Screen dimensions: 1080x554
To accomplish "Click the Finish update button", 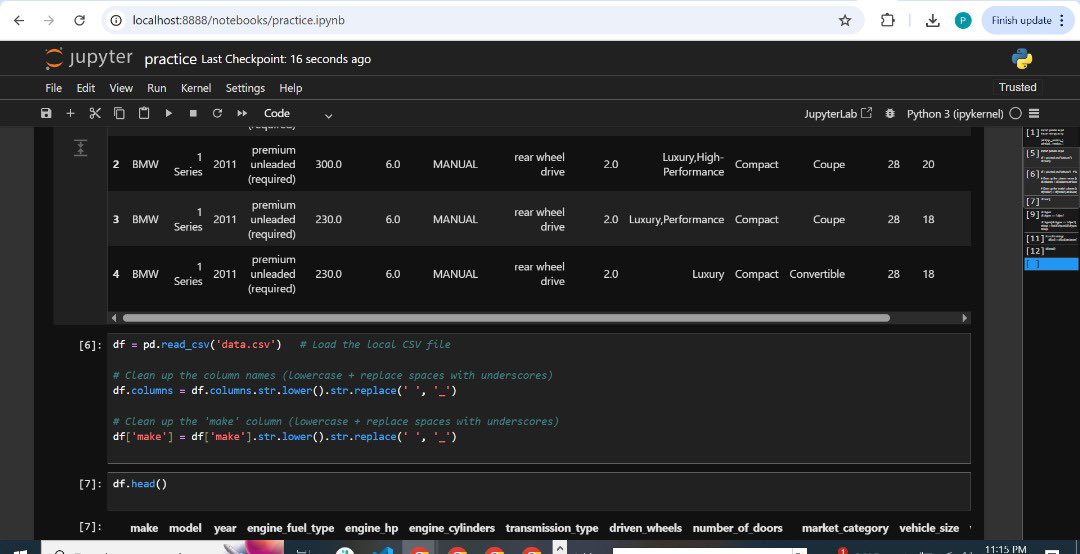I will pos(1021,21).
